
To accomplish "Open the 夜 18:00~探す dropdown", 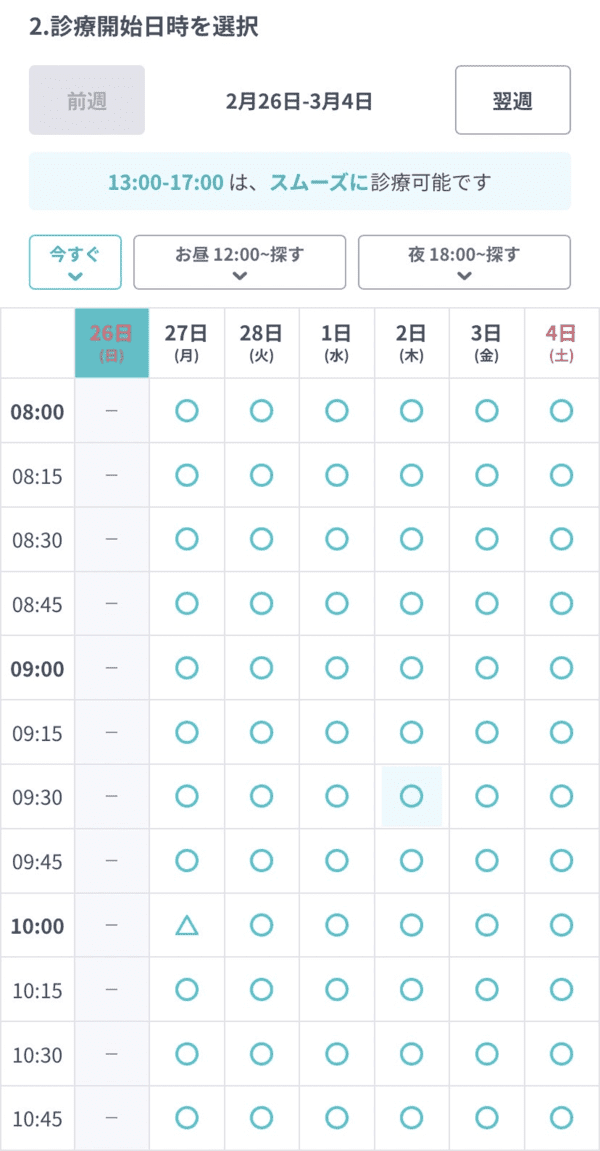I will pos(464,262).
